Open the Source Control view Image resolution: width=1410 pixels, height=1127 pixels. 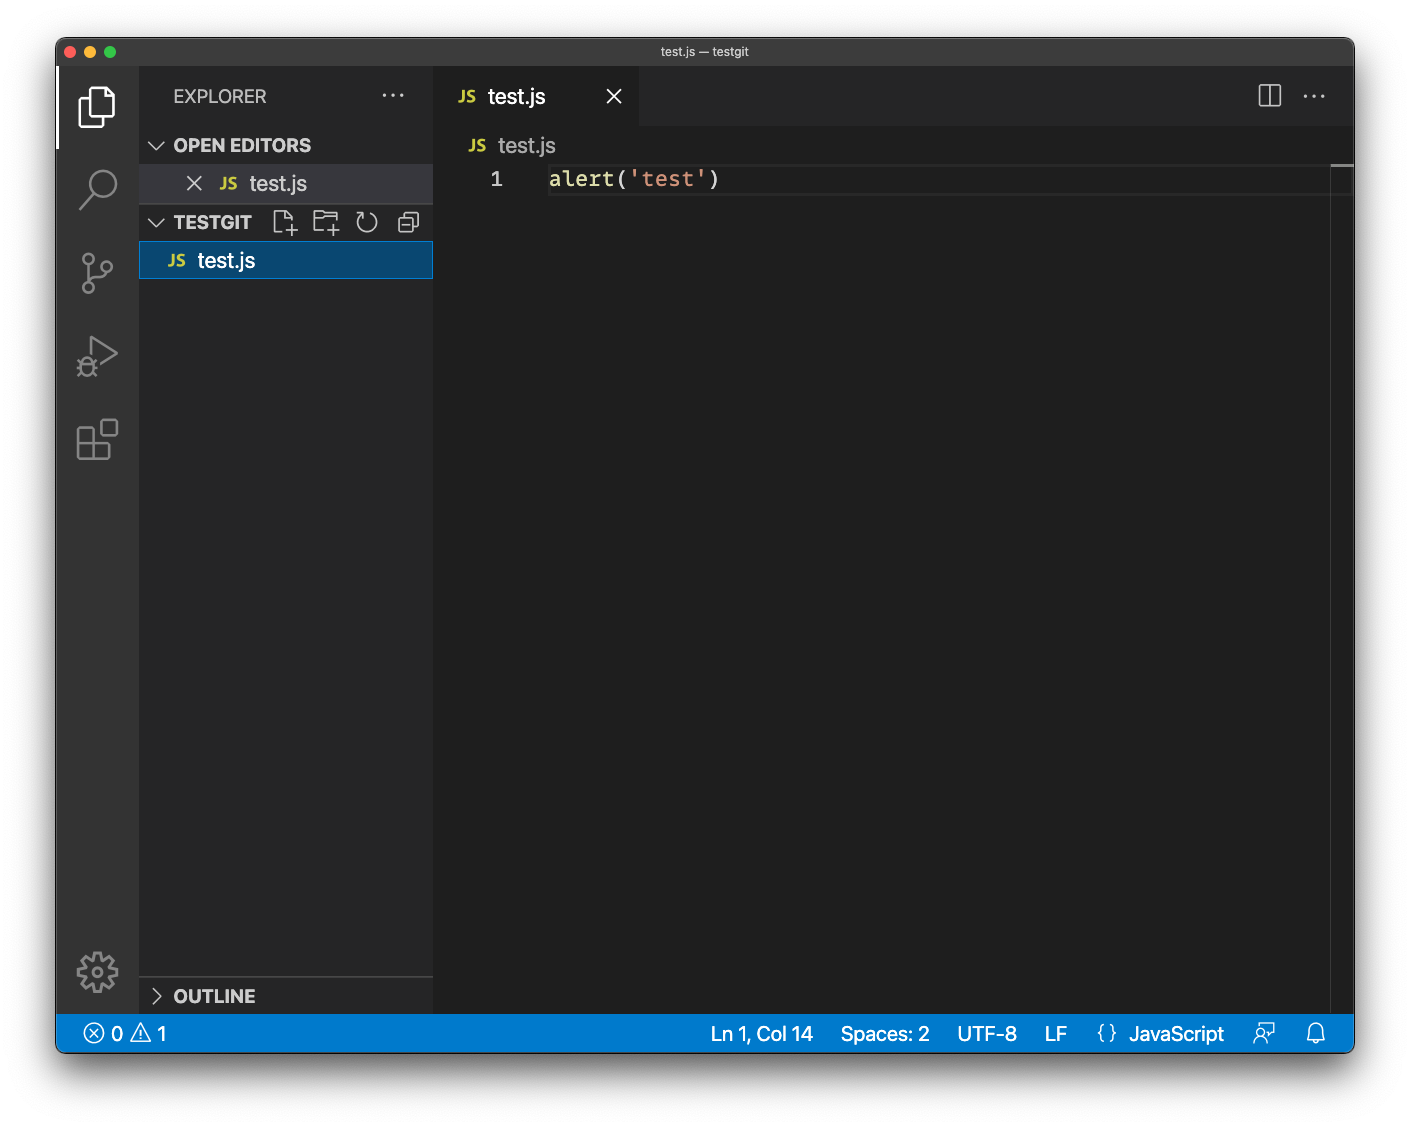coord(97,273)
